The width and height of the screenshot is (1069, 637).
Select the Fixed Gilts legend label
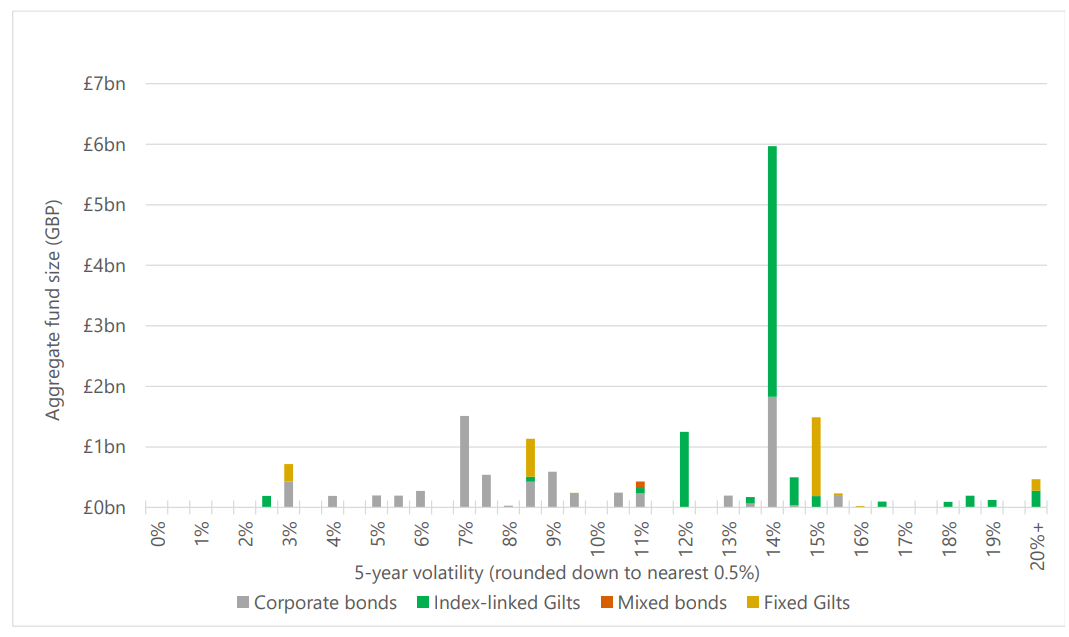(807, 603)
